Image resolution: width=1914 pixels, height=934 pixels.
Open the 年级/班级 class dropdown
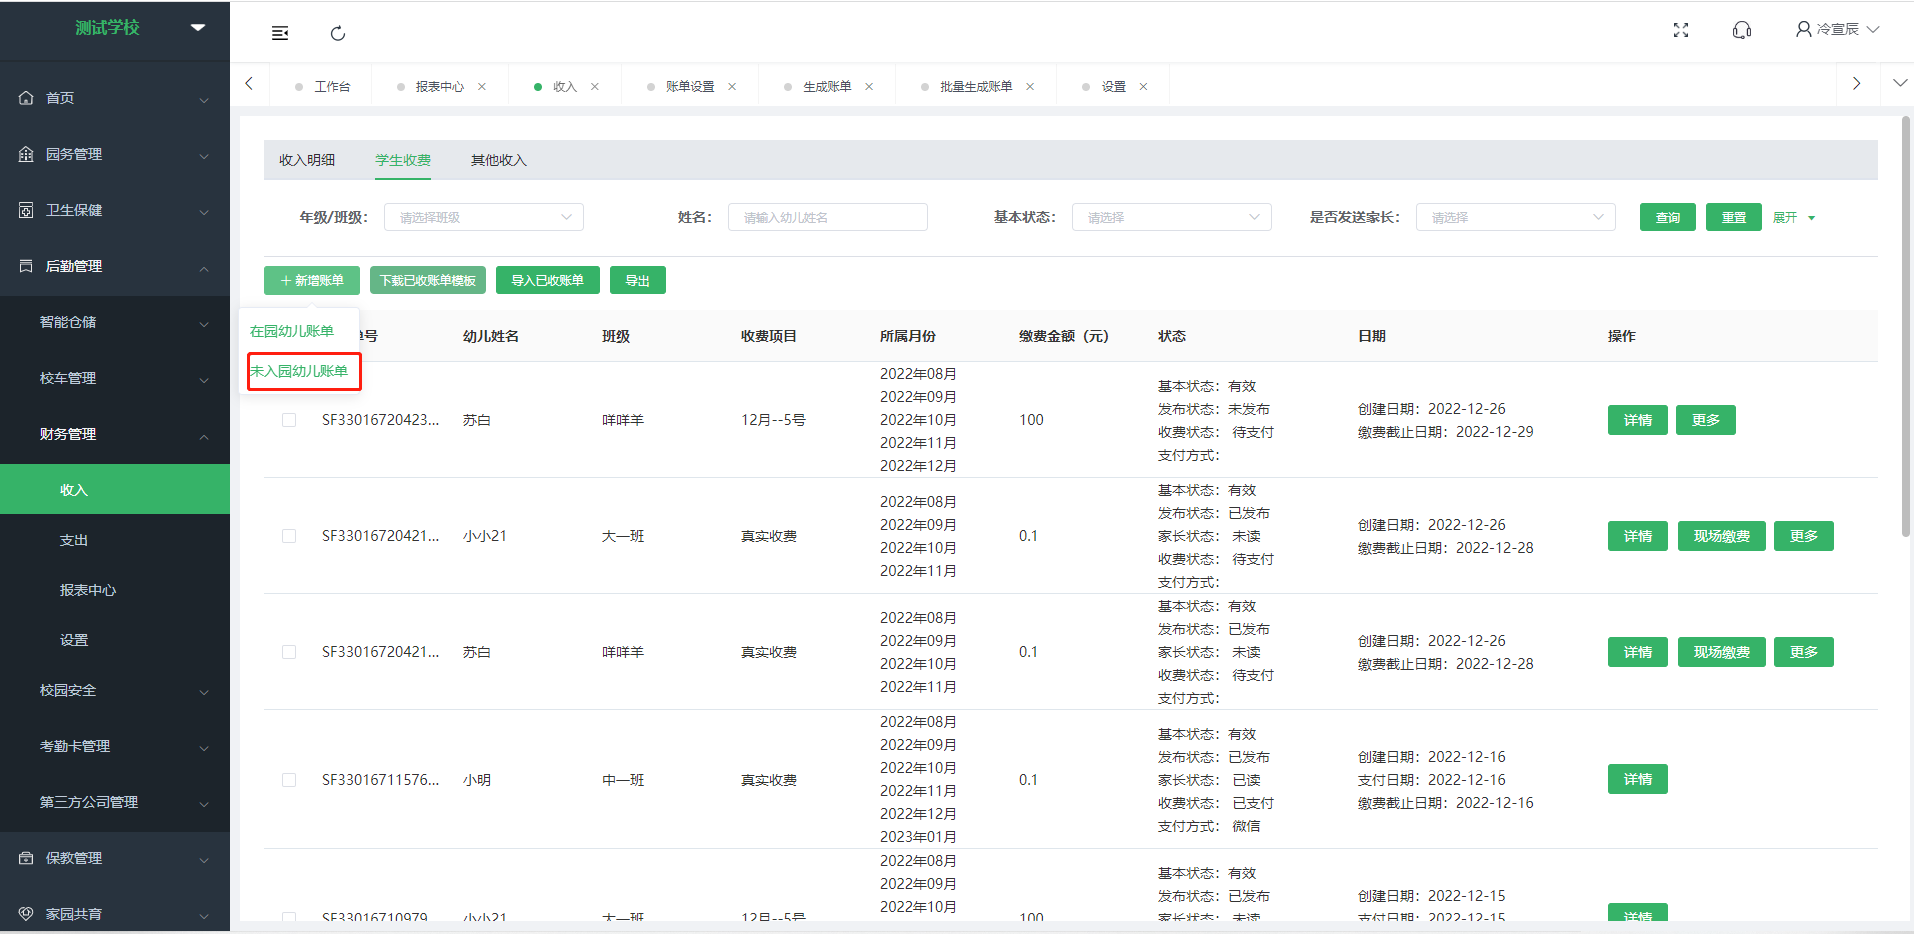tap(484, 217)
